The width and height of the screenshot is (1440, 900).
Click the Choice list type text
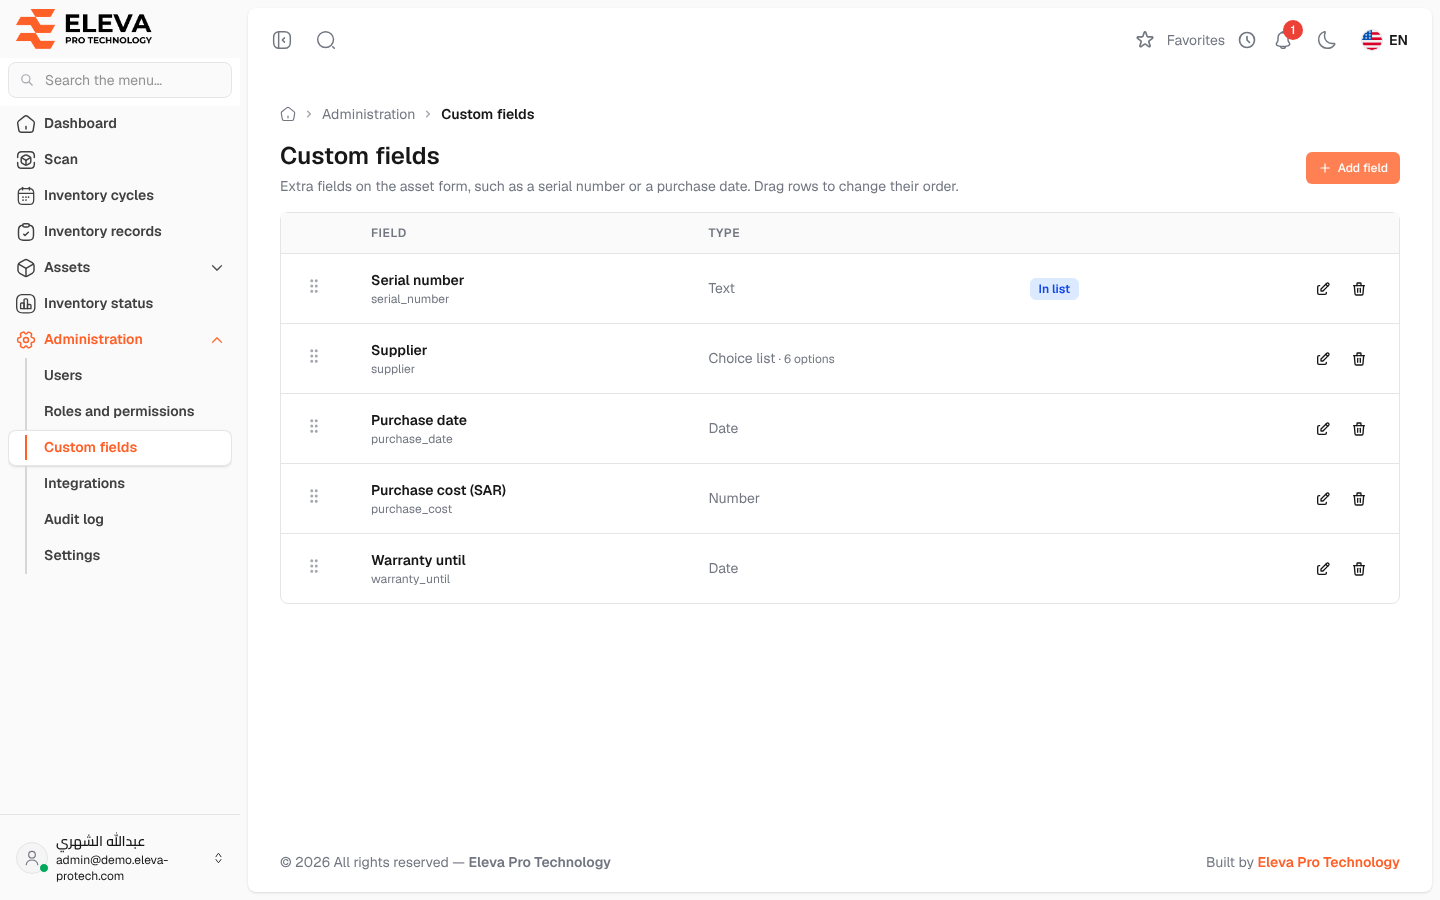click(x=742, y=358)
